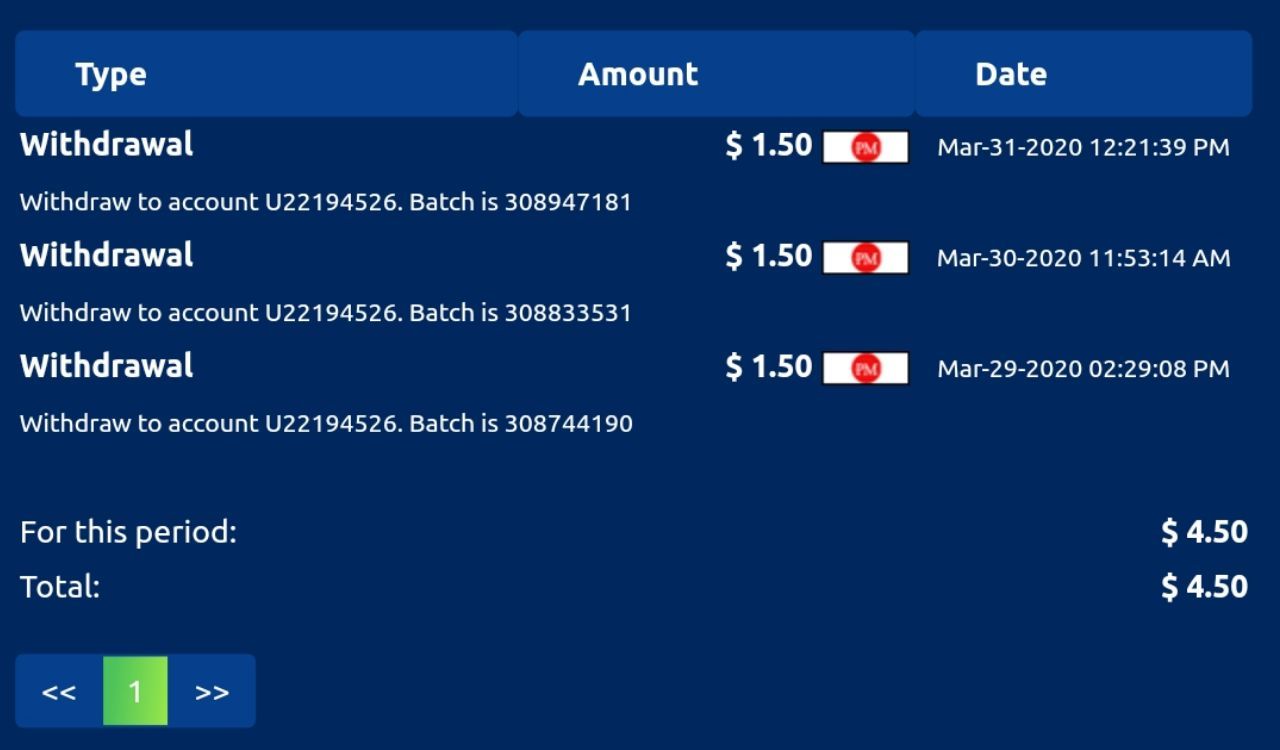Click the Perfect Money icon for Mar-29 withdrawal
This screenshot has width=1280, height=750.
click(865, 369)
